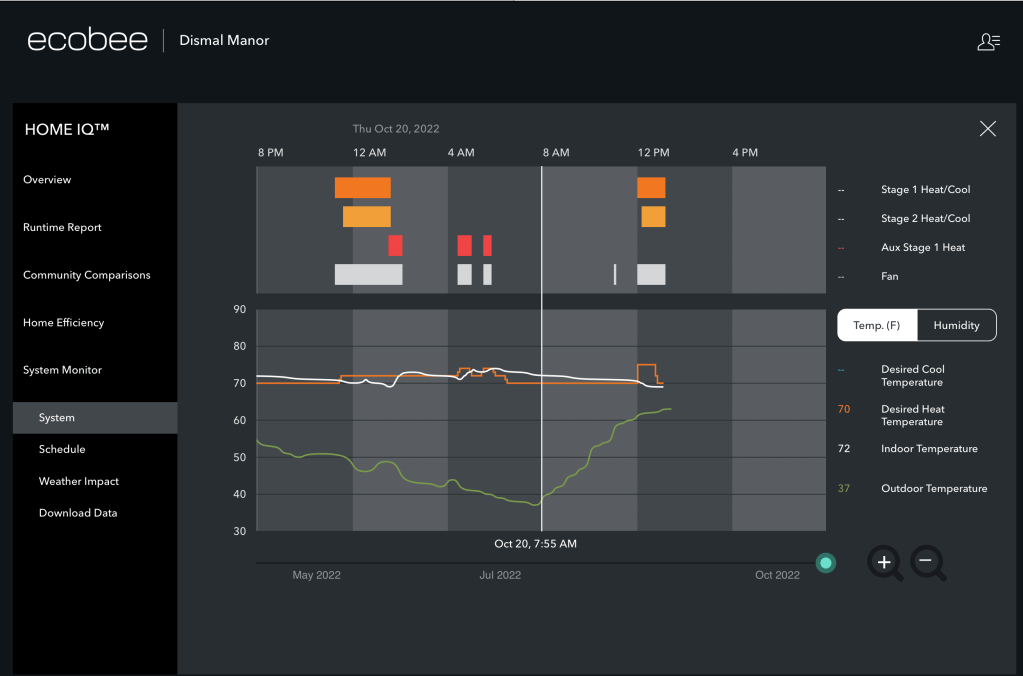Click Download Data link
The image size is (1023, 676).
[77, 513]
